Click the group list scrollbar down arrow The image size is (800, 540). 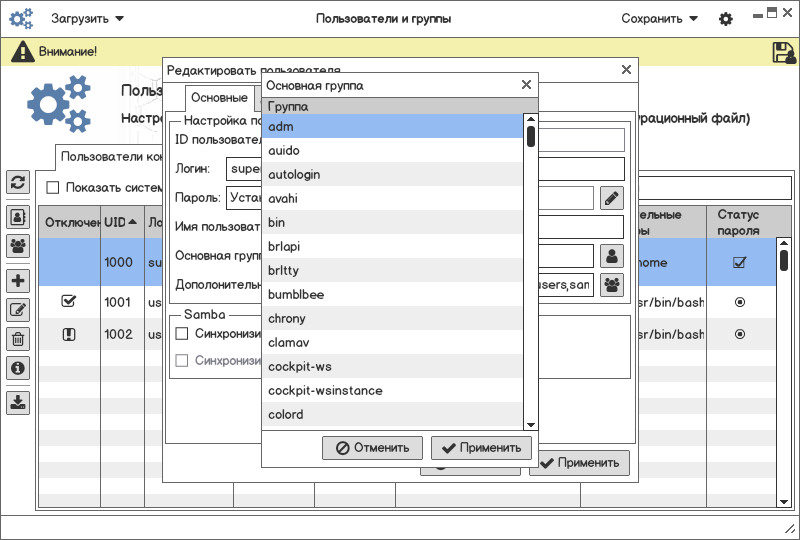pos(531,426)
